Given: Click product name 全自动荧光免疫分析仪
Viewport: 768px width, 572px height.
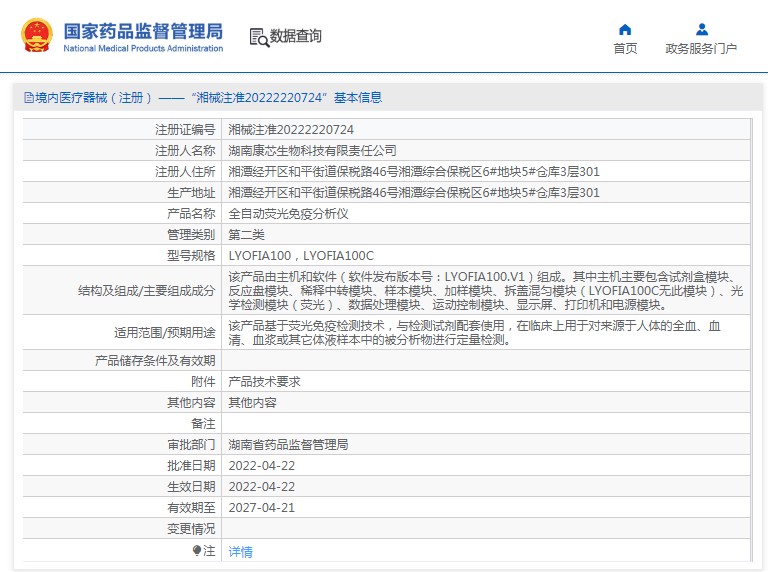Looking at the screenshot, I should pyautogui.click(x=288, y=214).
